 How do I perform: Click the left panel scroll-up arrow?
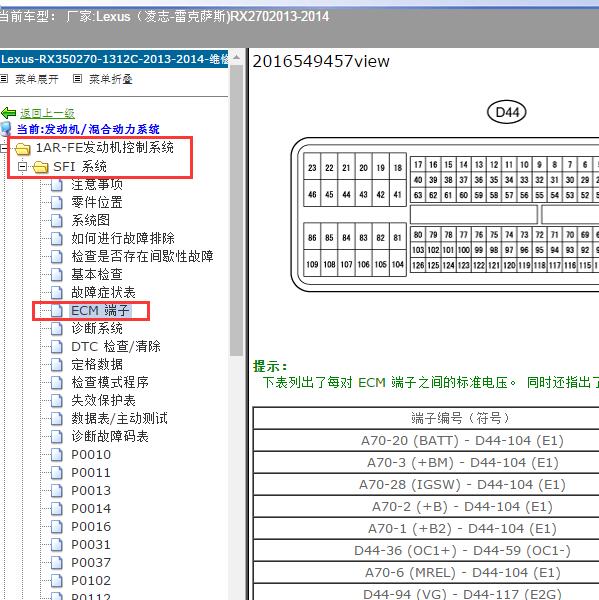click(237, 58)
